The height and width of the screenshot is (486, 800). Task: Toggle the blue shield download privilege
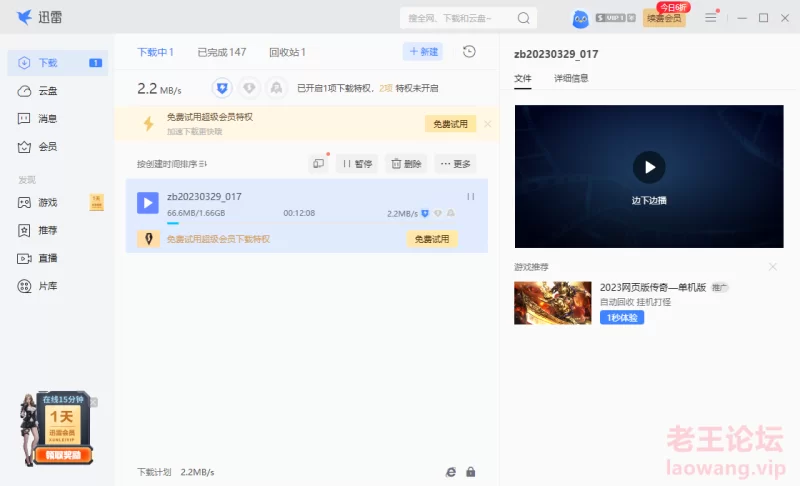(x=222, y=88)
